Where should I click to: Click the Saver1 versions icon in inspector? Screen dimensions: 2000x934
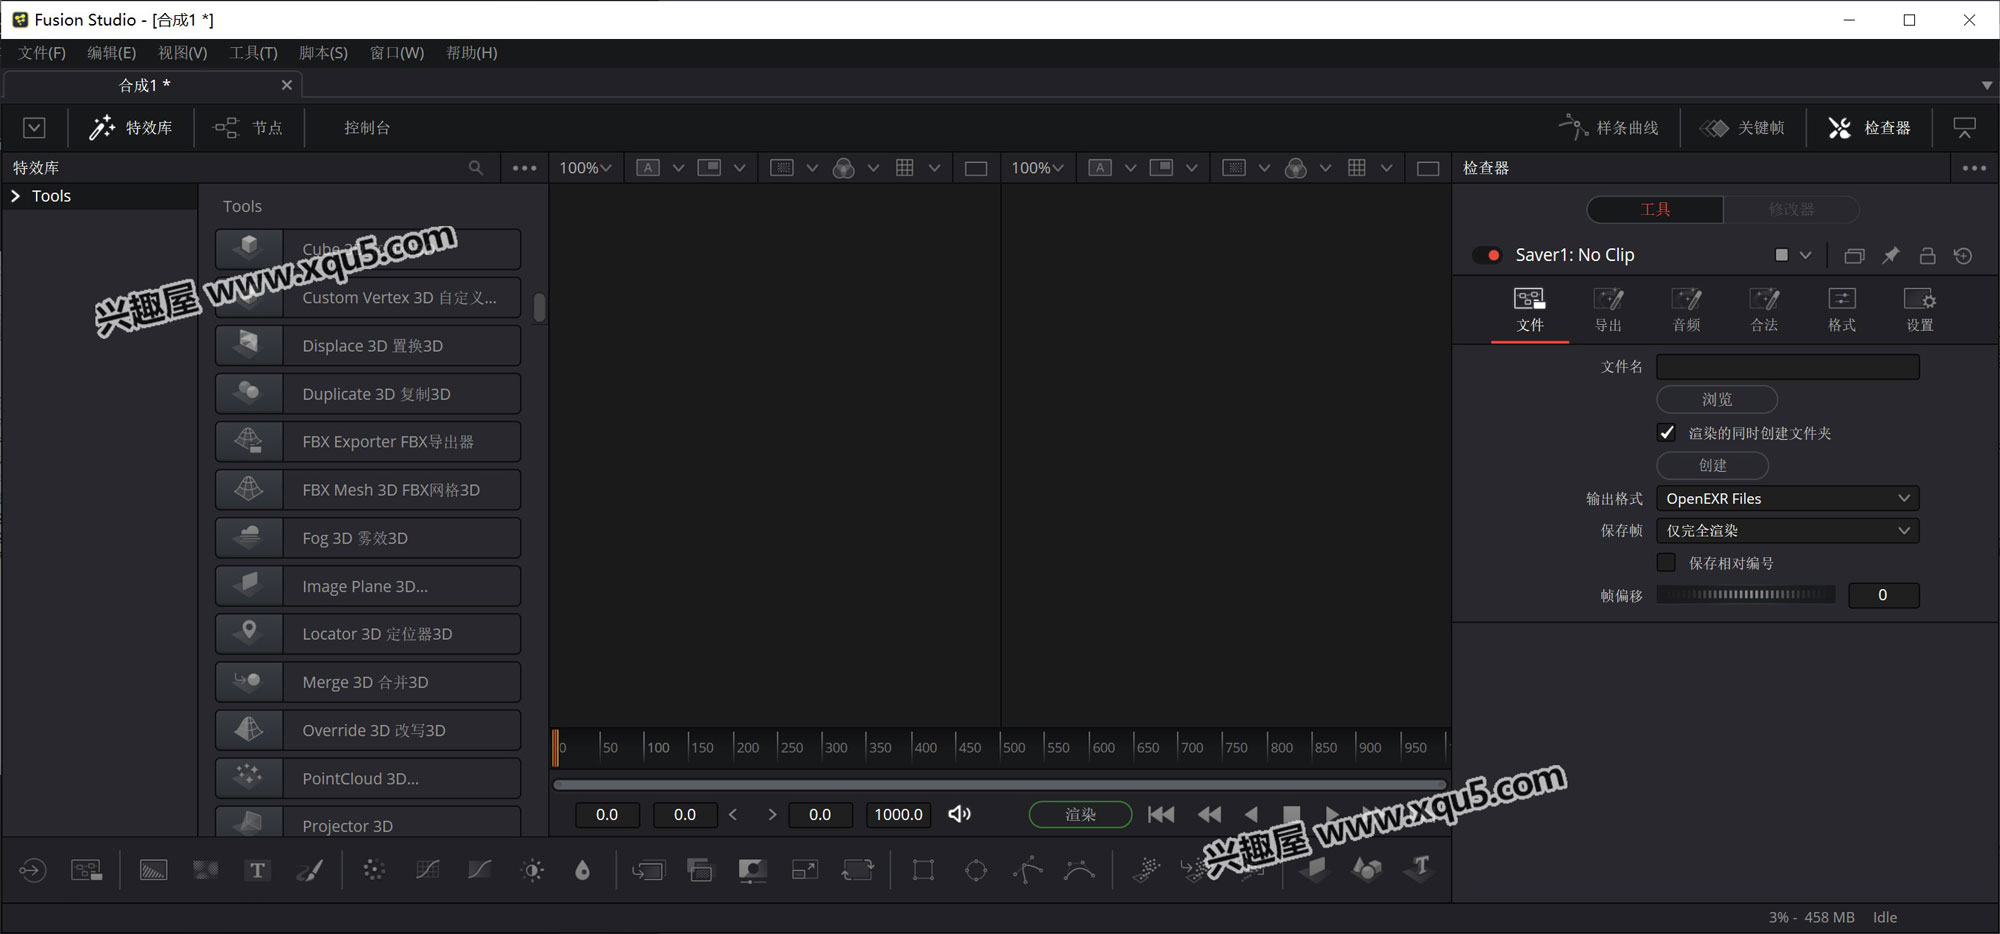[x=1854, y=256]
